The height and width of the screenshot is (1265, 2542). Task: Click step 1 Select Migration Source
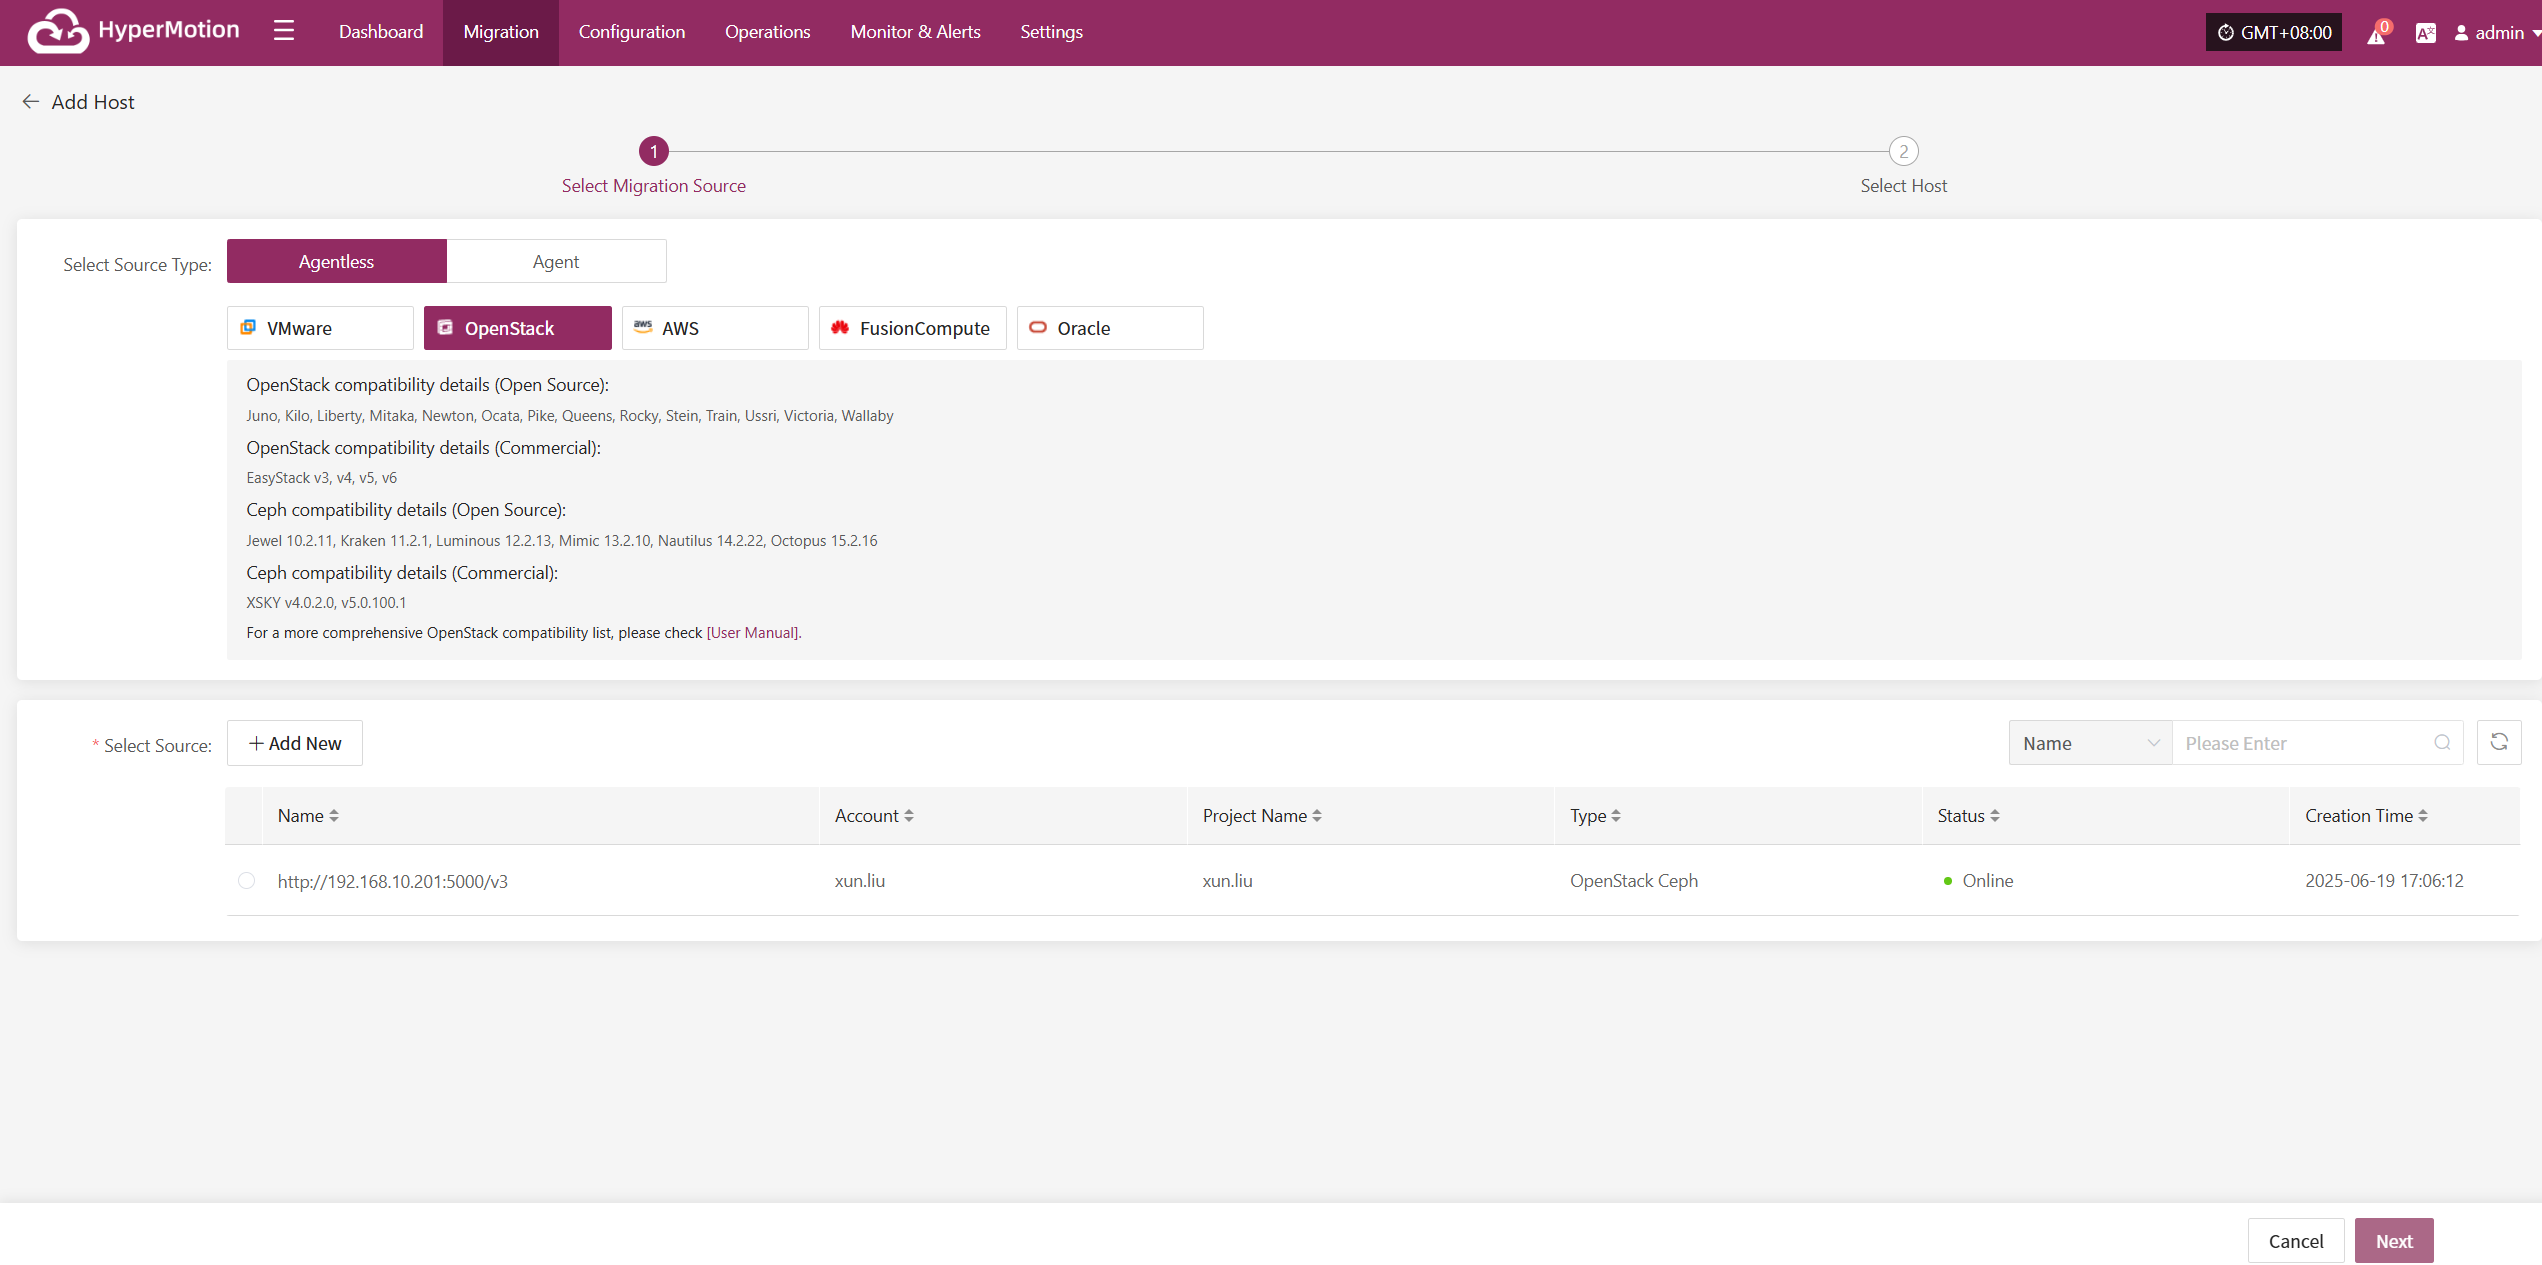(654, 166)
